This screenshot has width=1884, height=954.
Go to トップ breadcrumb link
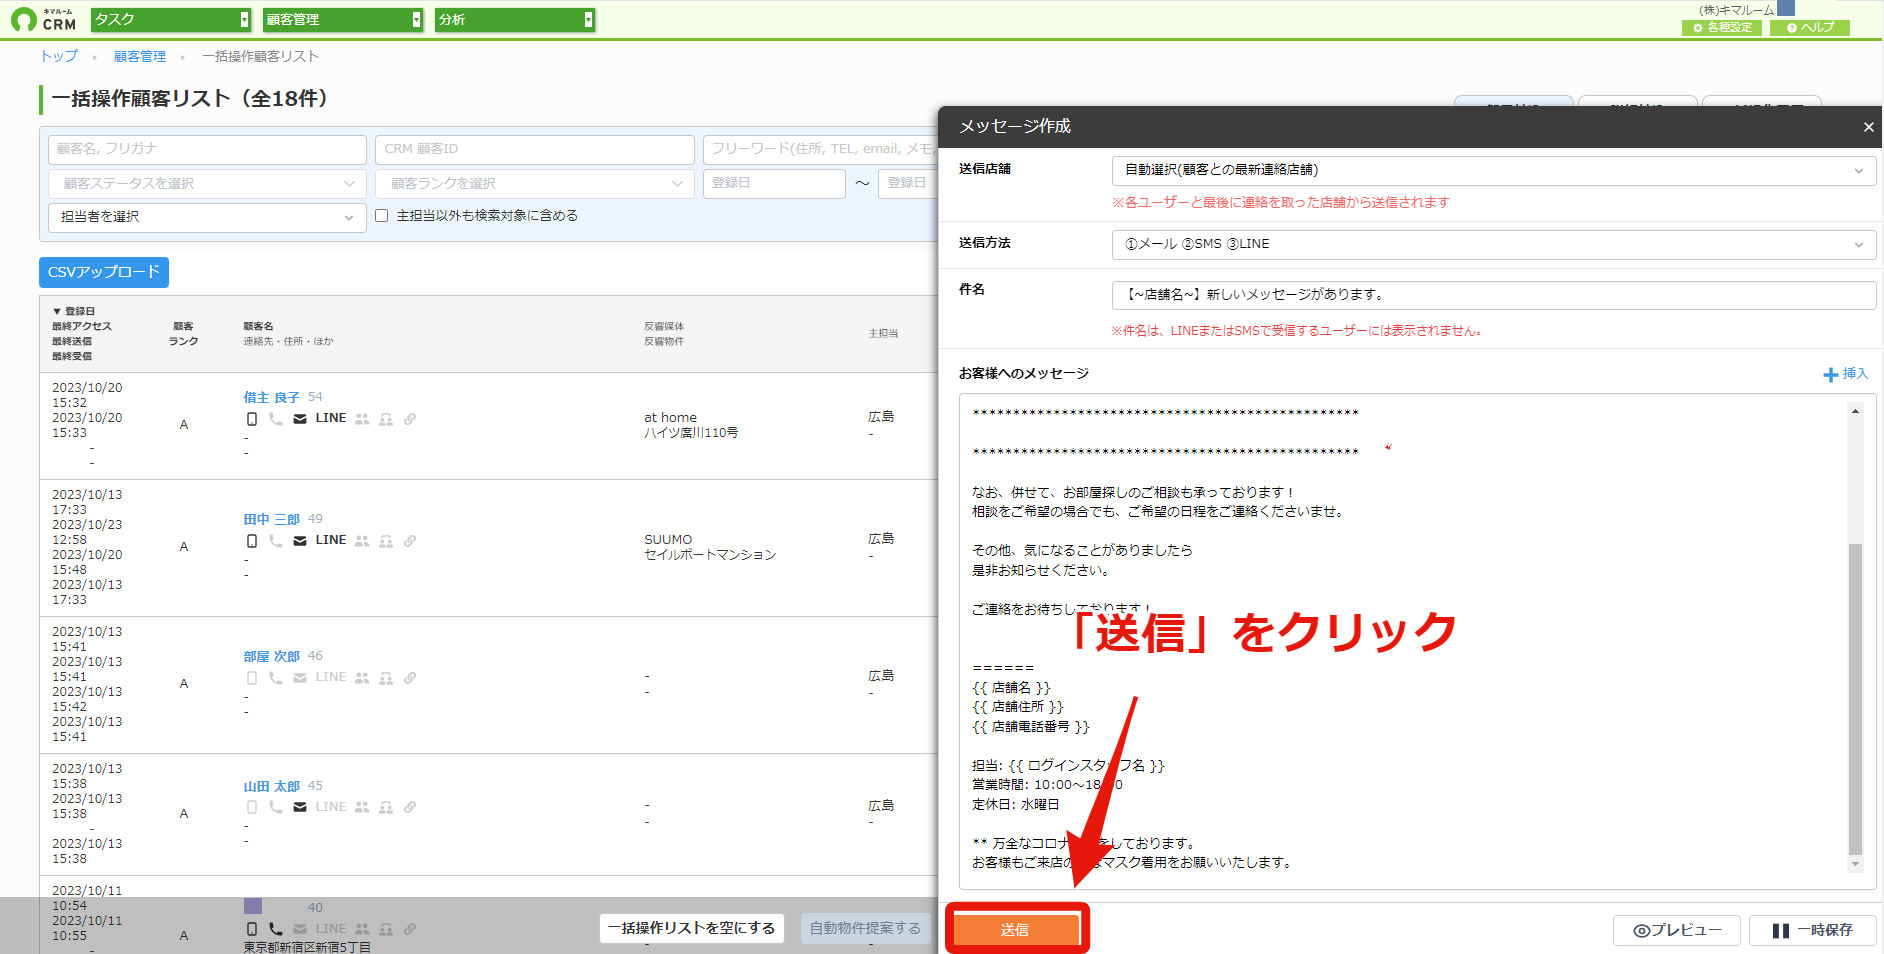(59, 56)
